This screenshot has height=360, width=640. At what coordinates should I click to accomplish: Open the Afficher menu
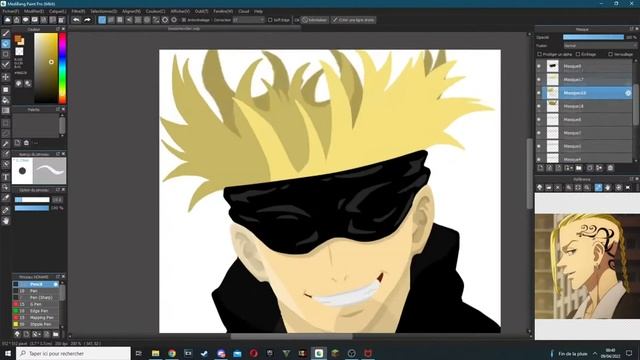click(x=180, y=11)
